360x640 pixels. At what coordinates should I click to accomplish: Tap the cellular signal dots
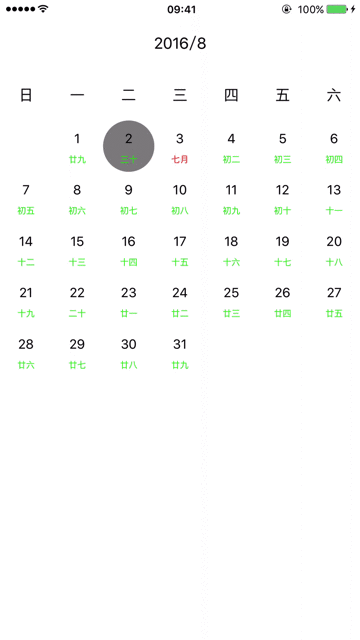click(20, 9)
